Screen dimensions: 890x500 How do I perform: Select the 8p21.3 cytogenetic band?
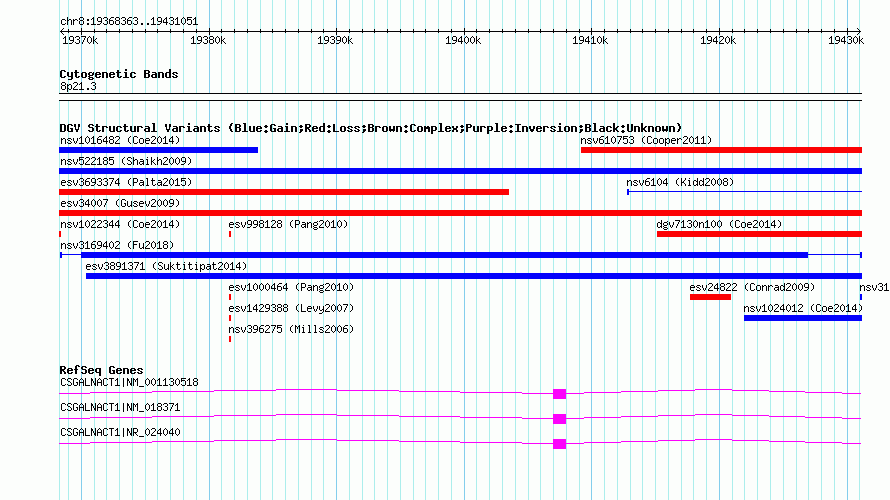click(x=460, y=97)
